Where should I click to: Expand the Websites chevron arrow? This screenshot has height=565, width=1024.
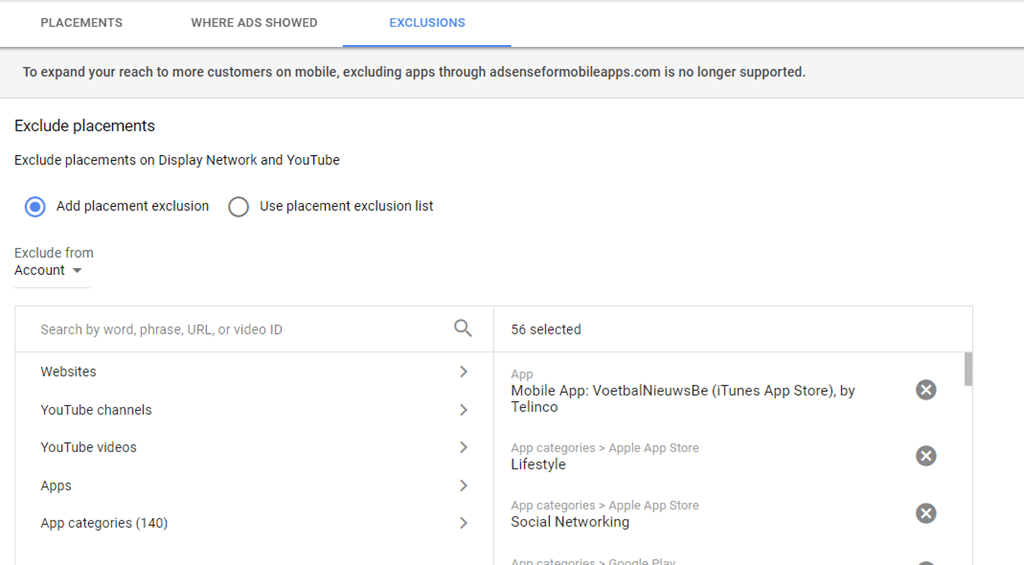(463, 371)
